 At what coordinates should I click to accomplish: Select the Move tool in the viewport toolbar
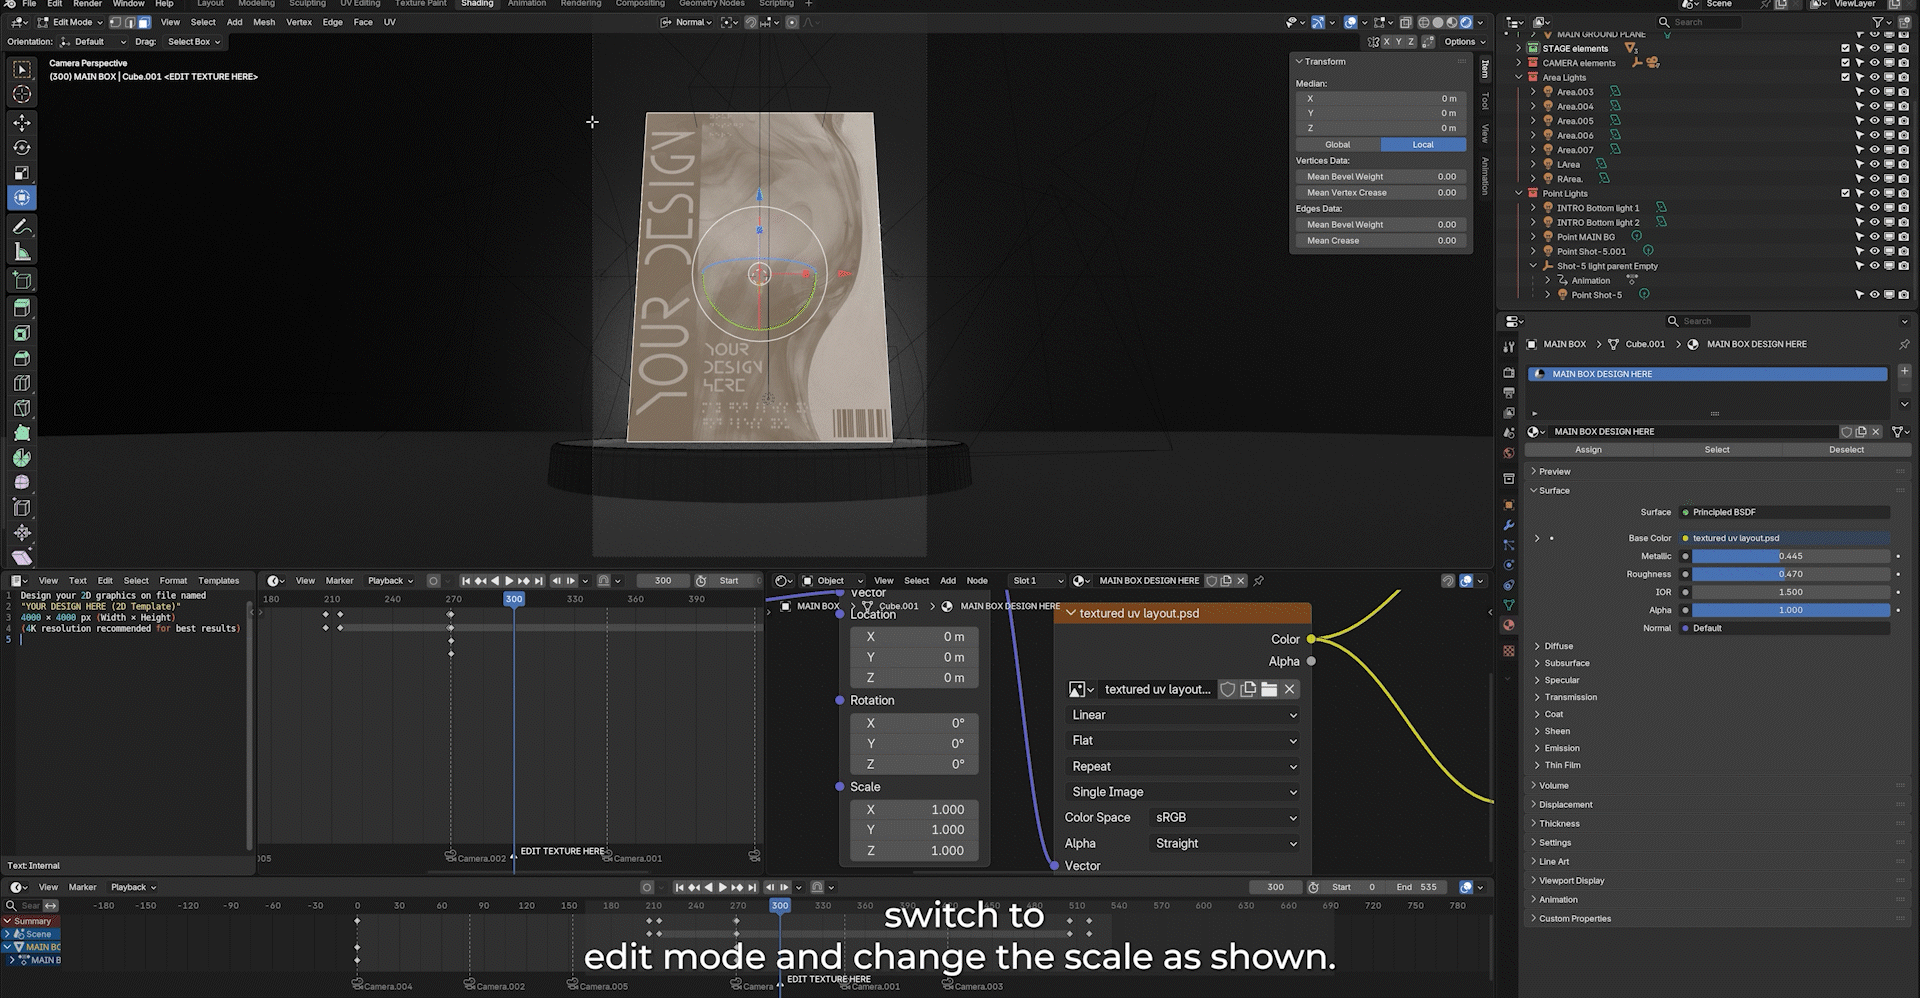(x=22, y=123)
